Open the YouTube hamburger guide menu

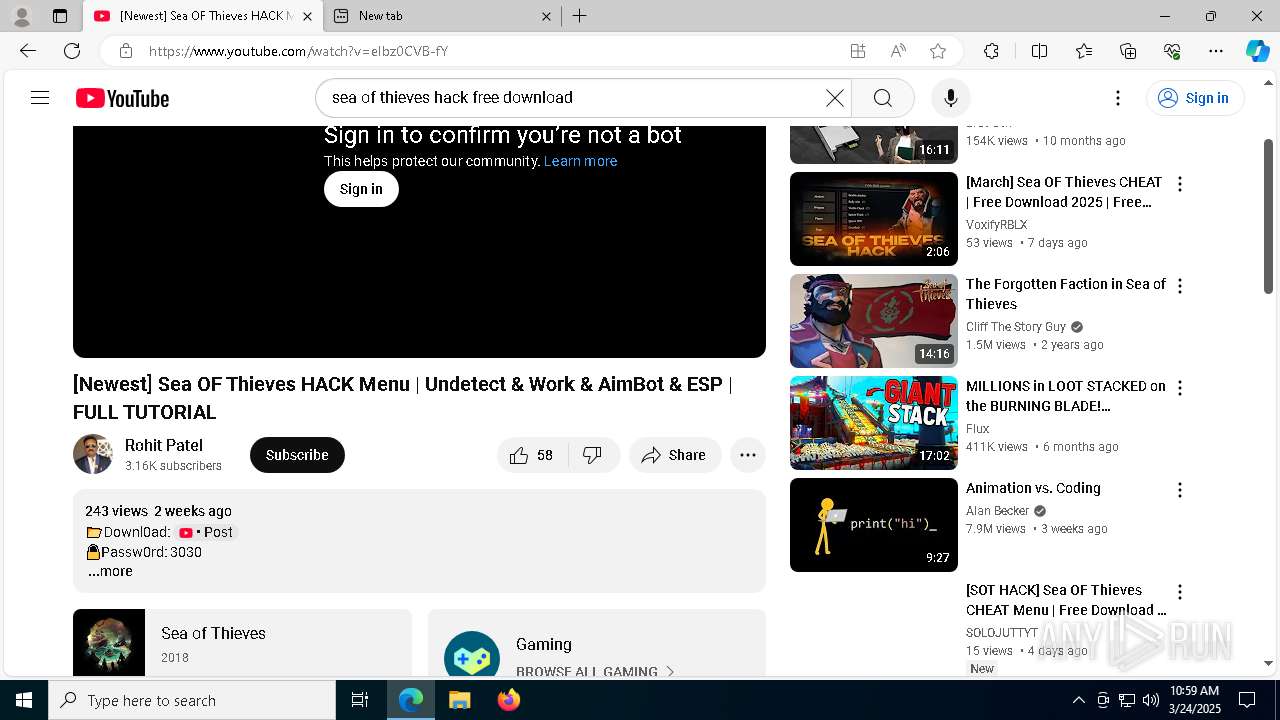coord(40,97)
